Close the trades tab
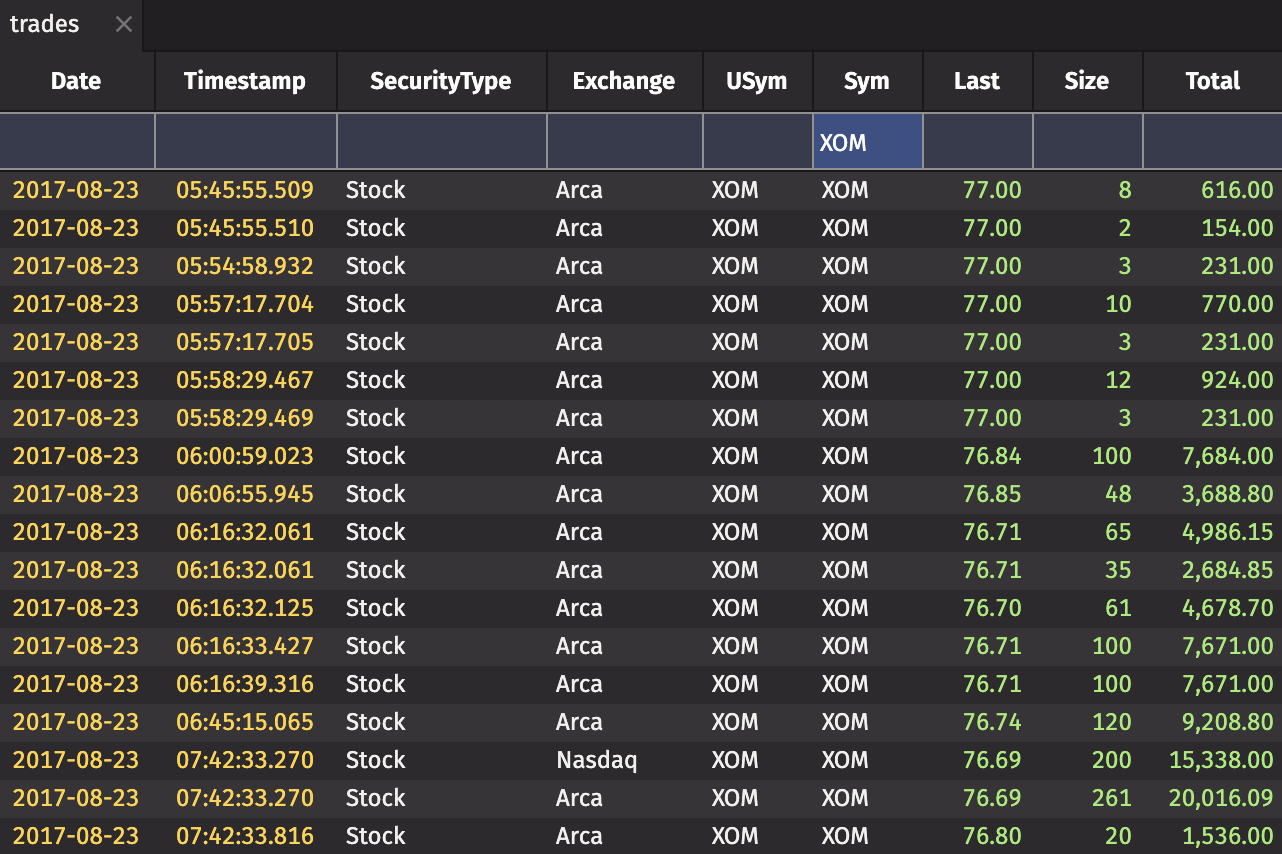Image resolution: width=1282 pixels, height=854 pixels. click(124, 25)
